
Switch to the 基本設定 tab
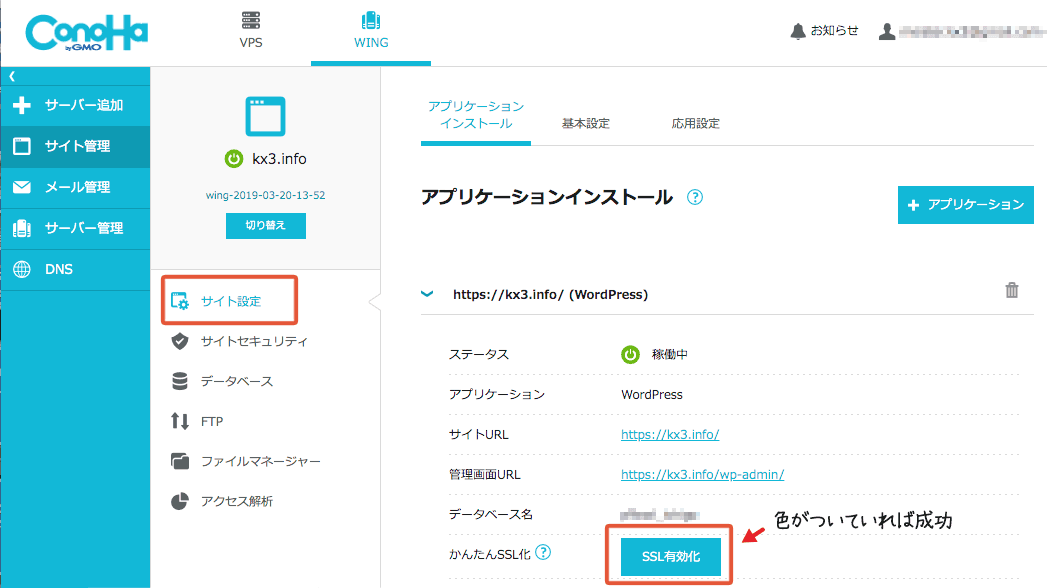586,123
